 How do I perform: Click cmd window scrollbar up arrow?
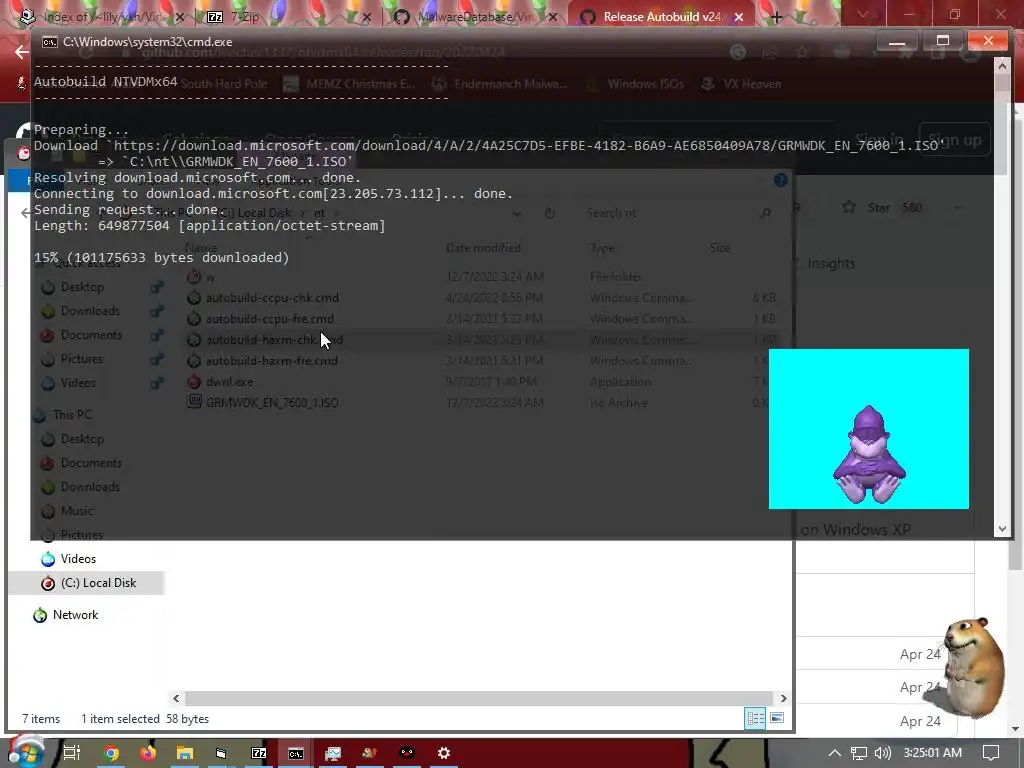(x=1002, y=65)
